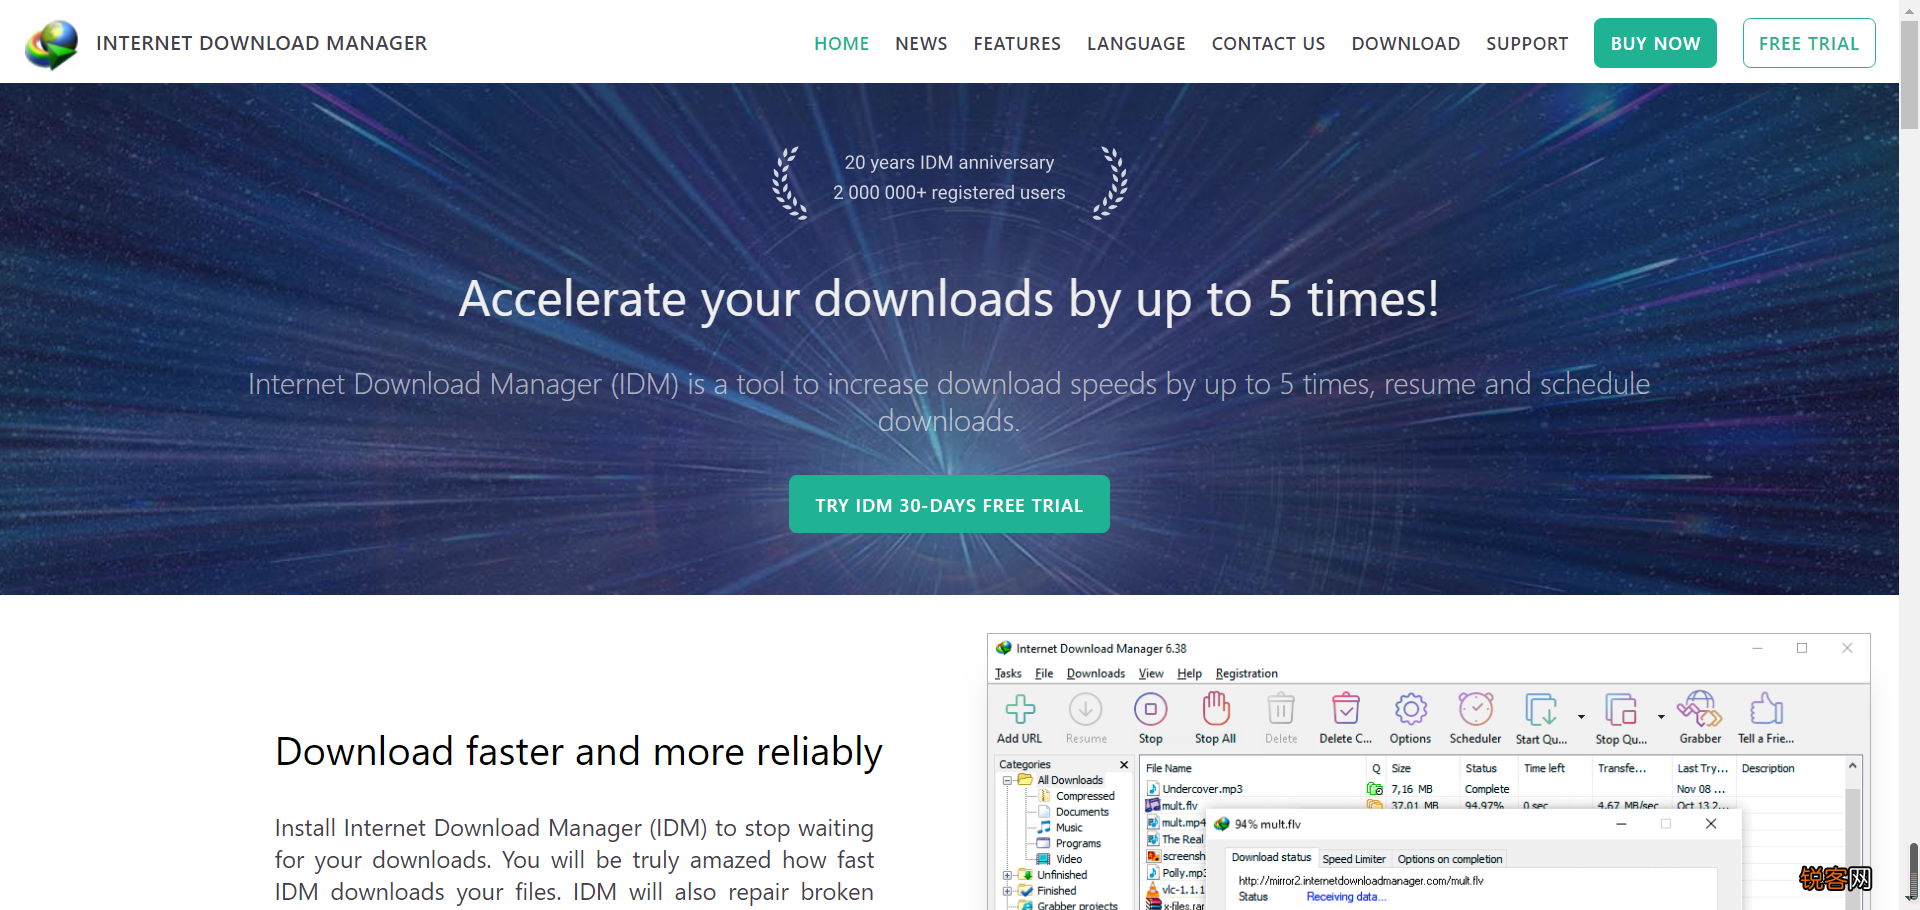Click the Add URL toolbar icon
The height and width of the screenshot is (910, 1920).
point(1020,709)
